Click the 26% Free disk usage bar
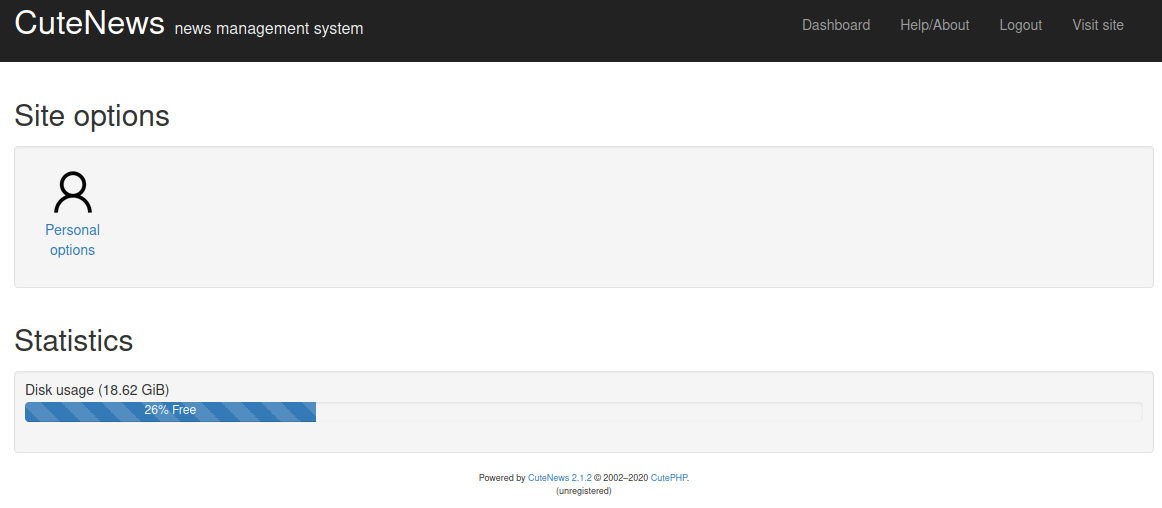1162x508 pixels. [x=170, y=412]
